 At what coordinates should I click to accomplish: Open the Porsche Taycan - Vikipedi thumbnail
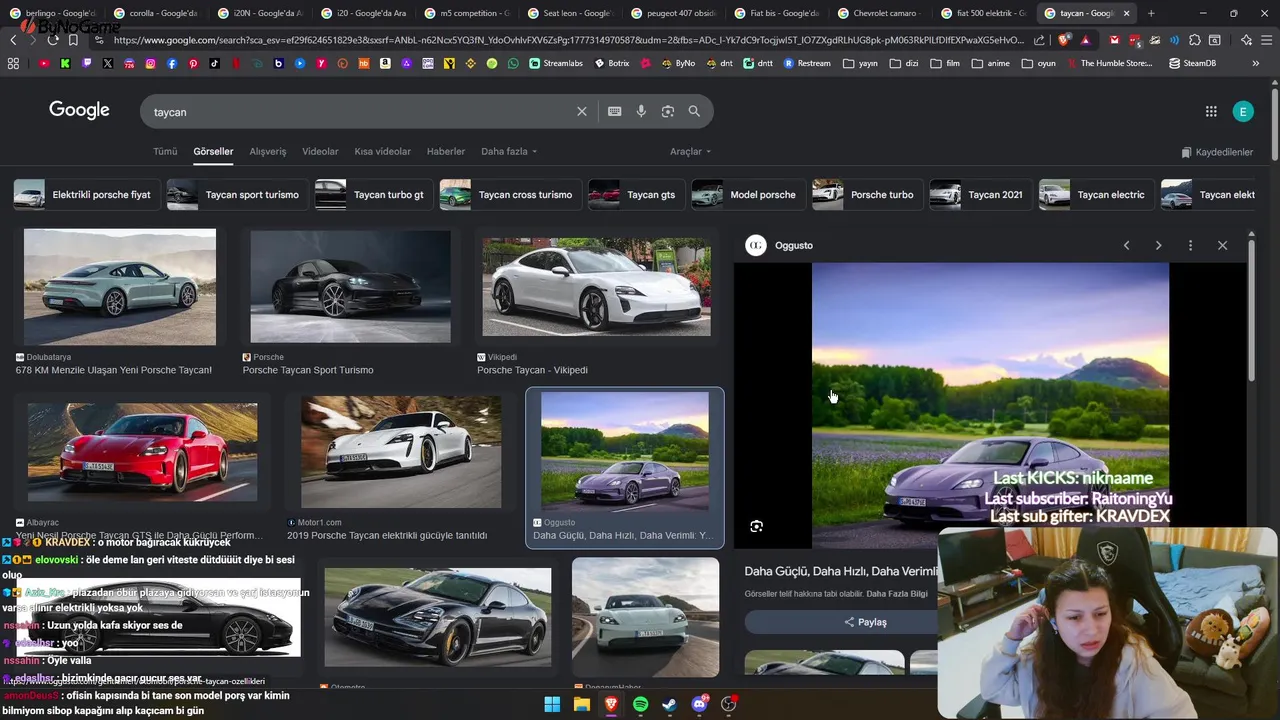pos(597,287)
